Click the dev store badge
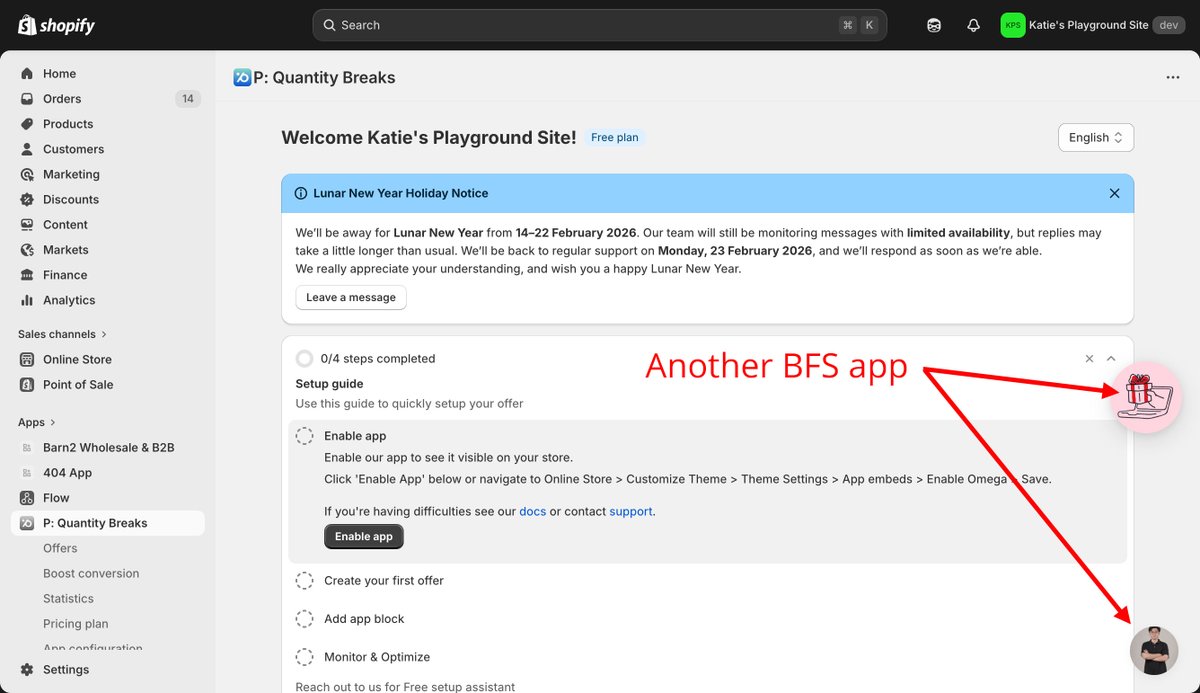The width and height of the screenshot is (1200, 693). (x=1169, y=25)
